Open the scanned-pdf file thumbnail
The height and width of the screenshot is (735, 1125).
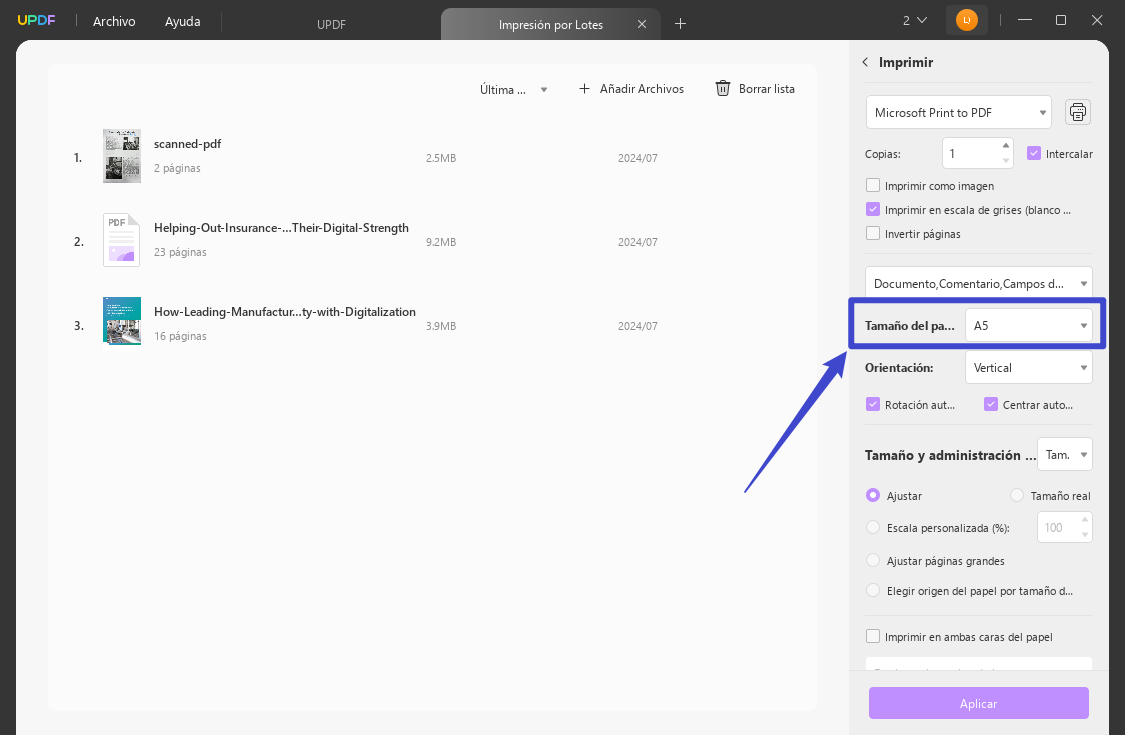tap(122, 156)
